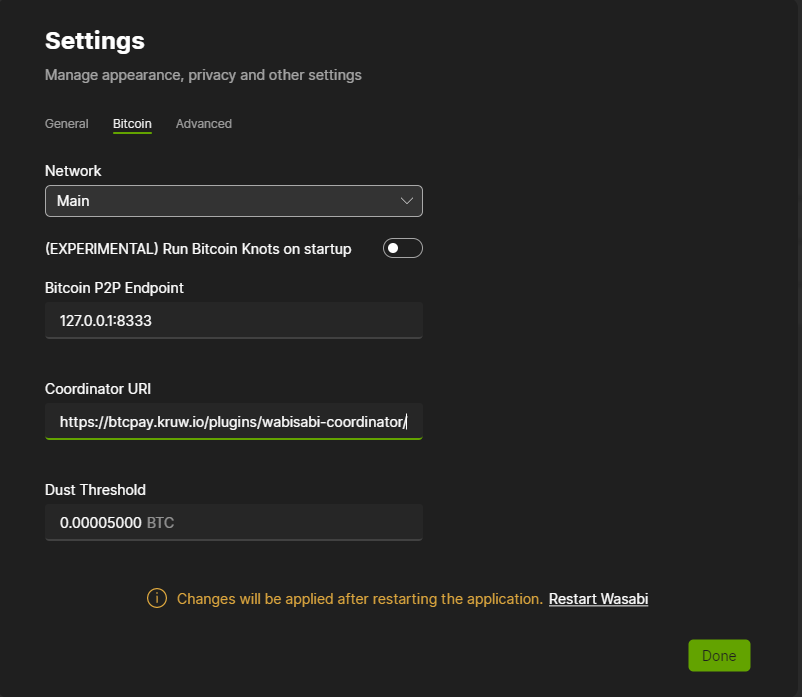The image size is (802, 697).
Task: Select the Bitcoin settings tab
Action: 132,124
